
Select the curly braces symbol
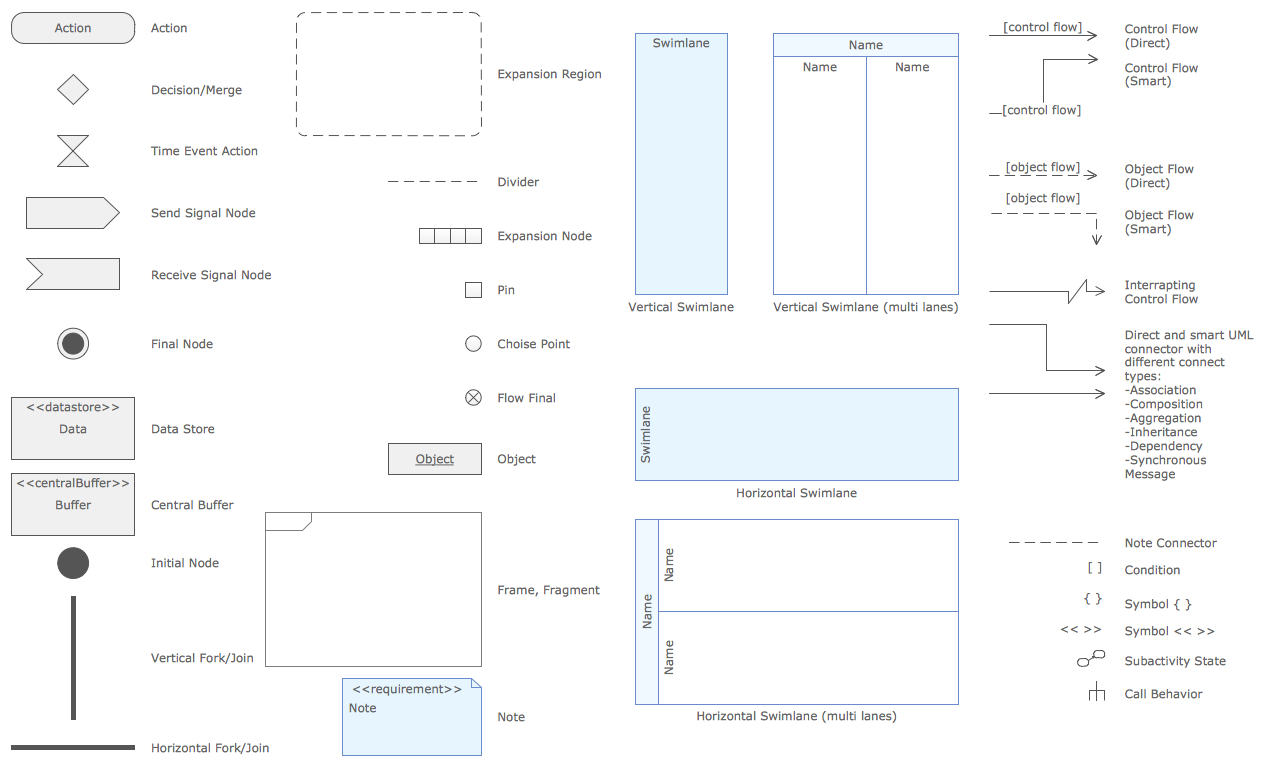tap(1093, 599)
